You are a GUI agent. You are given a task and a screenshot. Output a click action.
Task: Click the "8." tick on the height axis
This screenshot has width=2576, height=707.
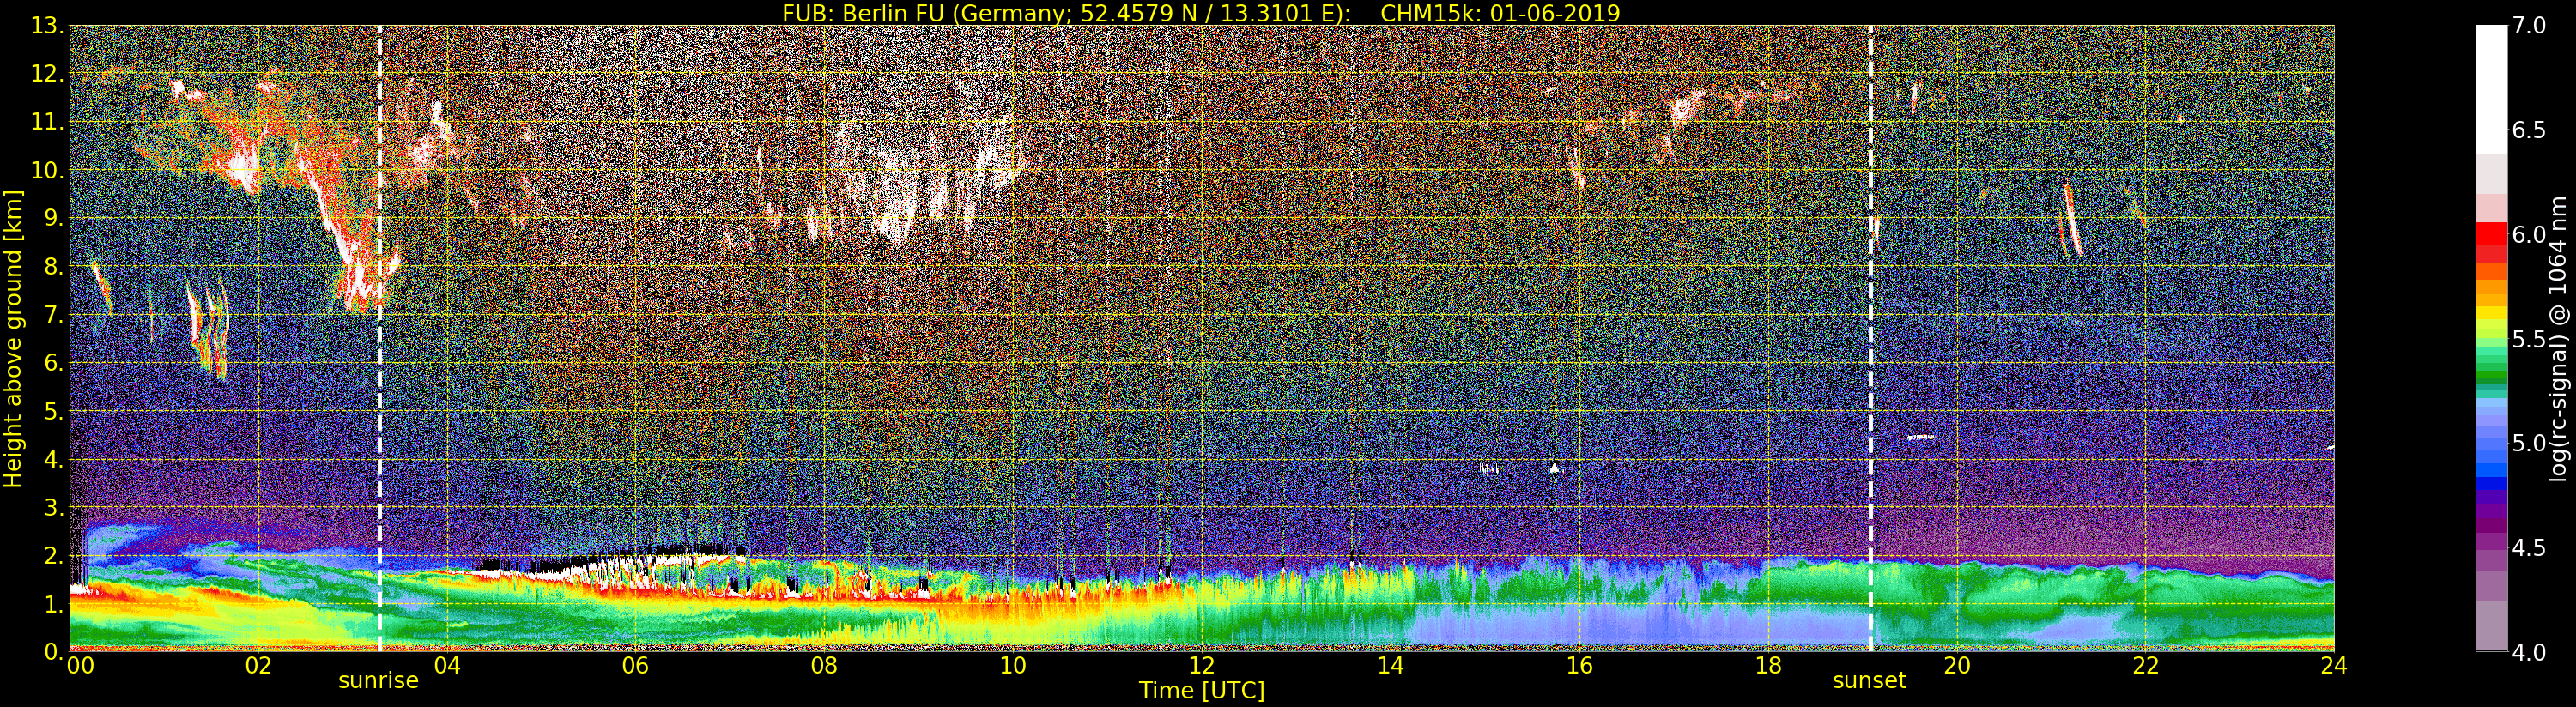click(53, 267)
